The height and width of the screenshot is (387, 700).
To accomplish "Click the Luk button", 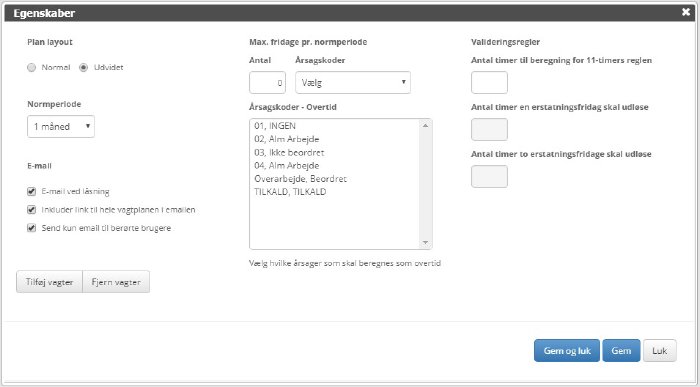I will (x=660, y=350).
